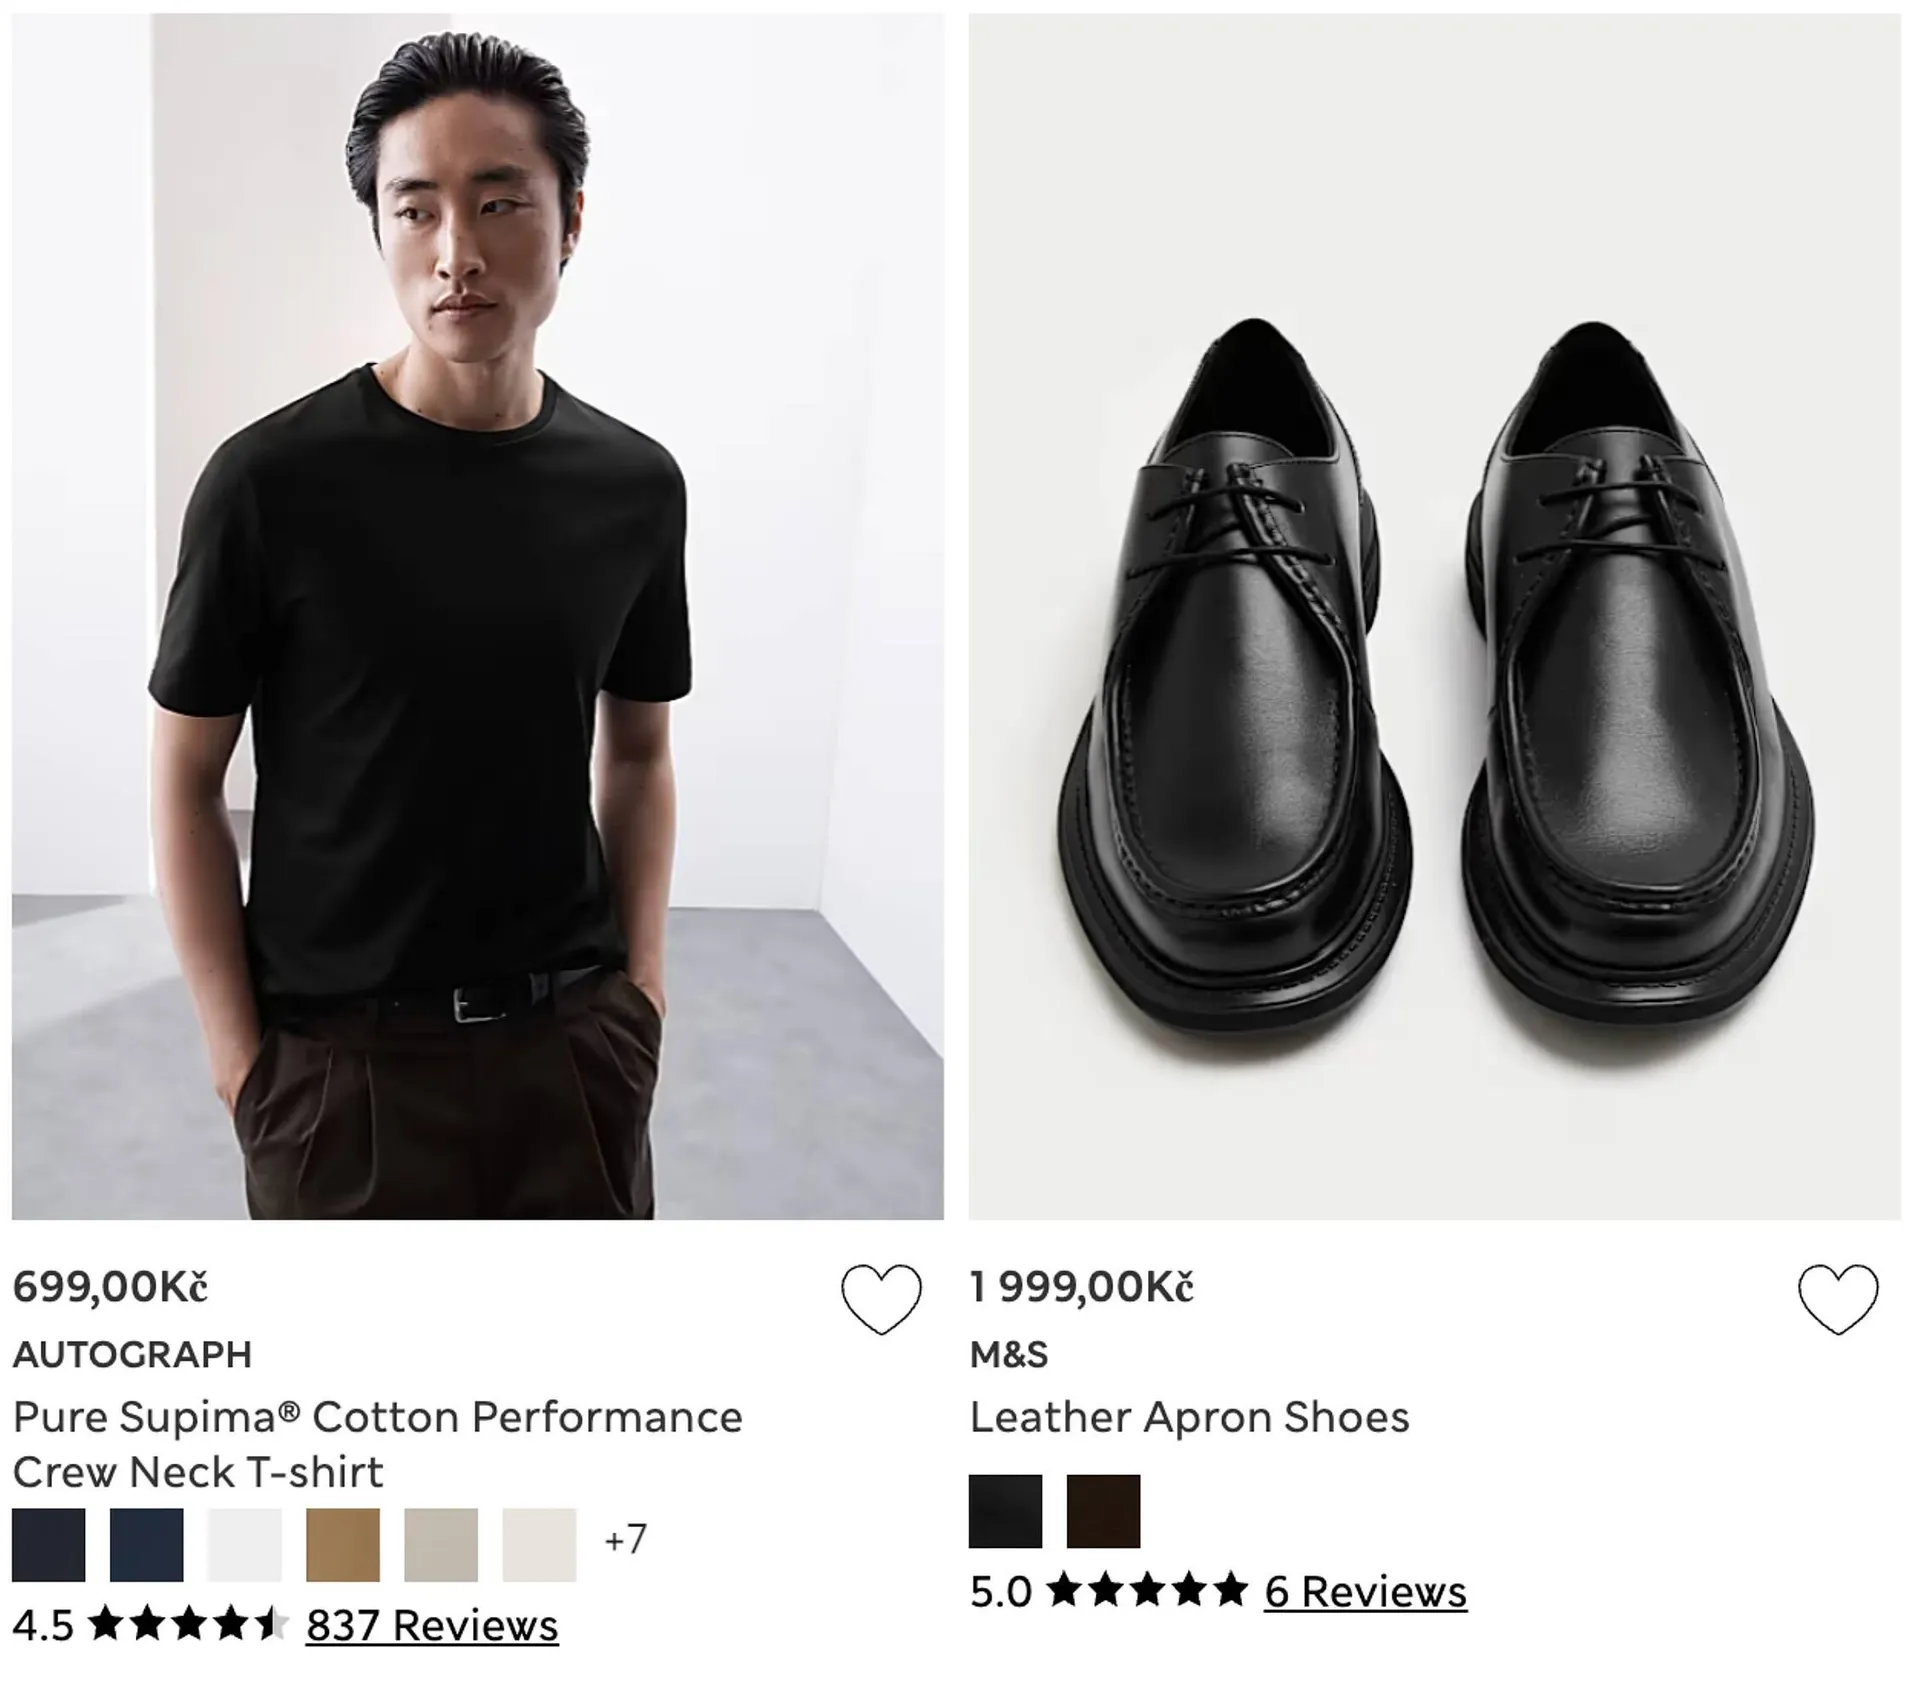Open Pure Supima Cotton Performance T-shirt title
1920x1702 pixels.
click(x=377, y=1444)
